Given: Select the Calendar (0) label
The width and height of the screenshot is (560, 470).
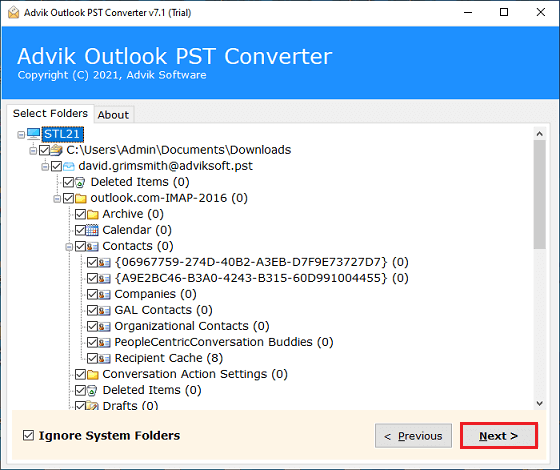Looking at the screenshot, I should (x=137, y=230).
